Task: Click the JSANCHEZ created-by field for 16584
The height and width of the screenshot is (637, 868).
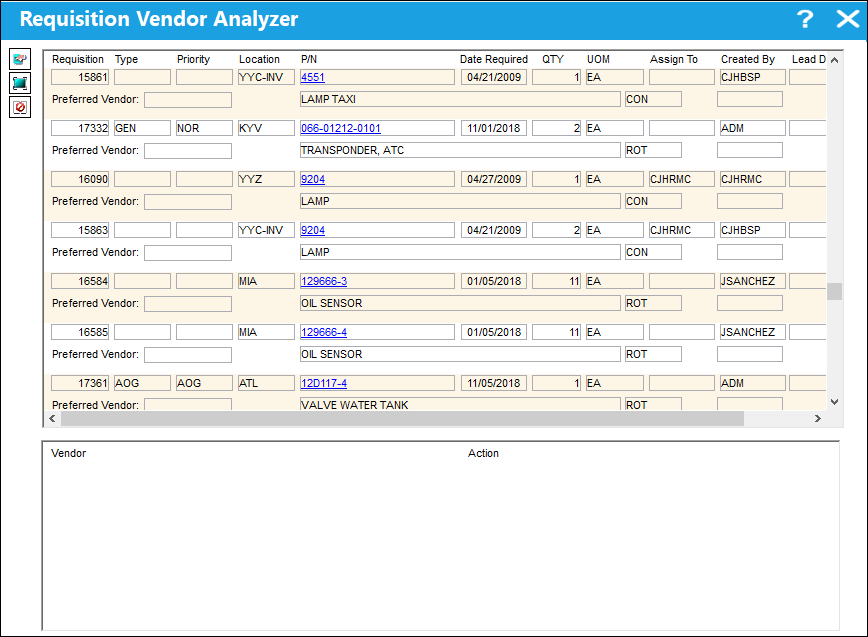Action: pos(752,281)
